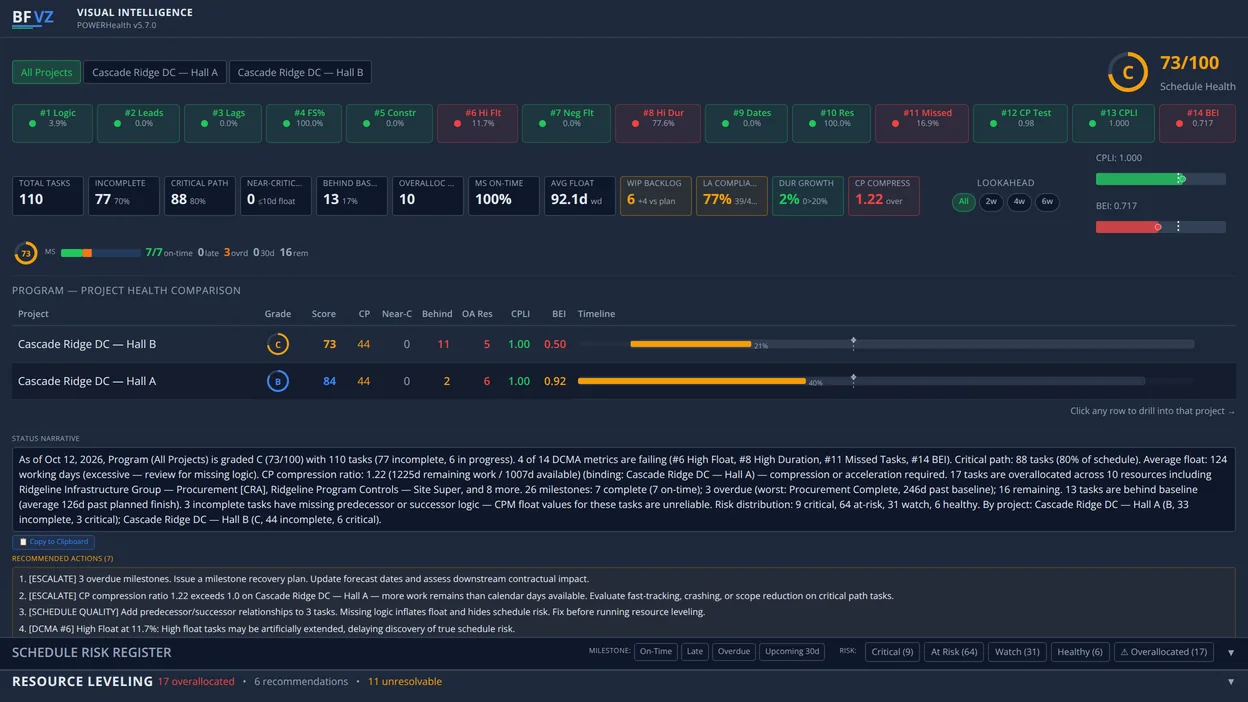Open the #12 CP Test metric card
The image size is (1248, 702).
pos(1020,123)
